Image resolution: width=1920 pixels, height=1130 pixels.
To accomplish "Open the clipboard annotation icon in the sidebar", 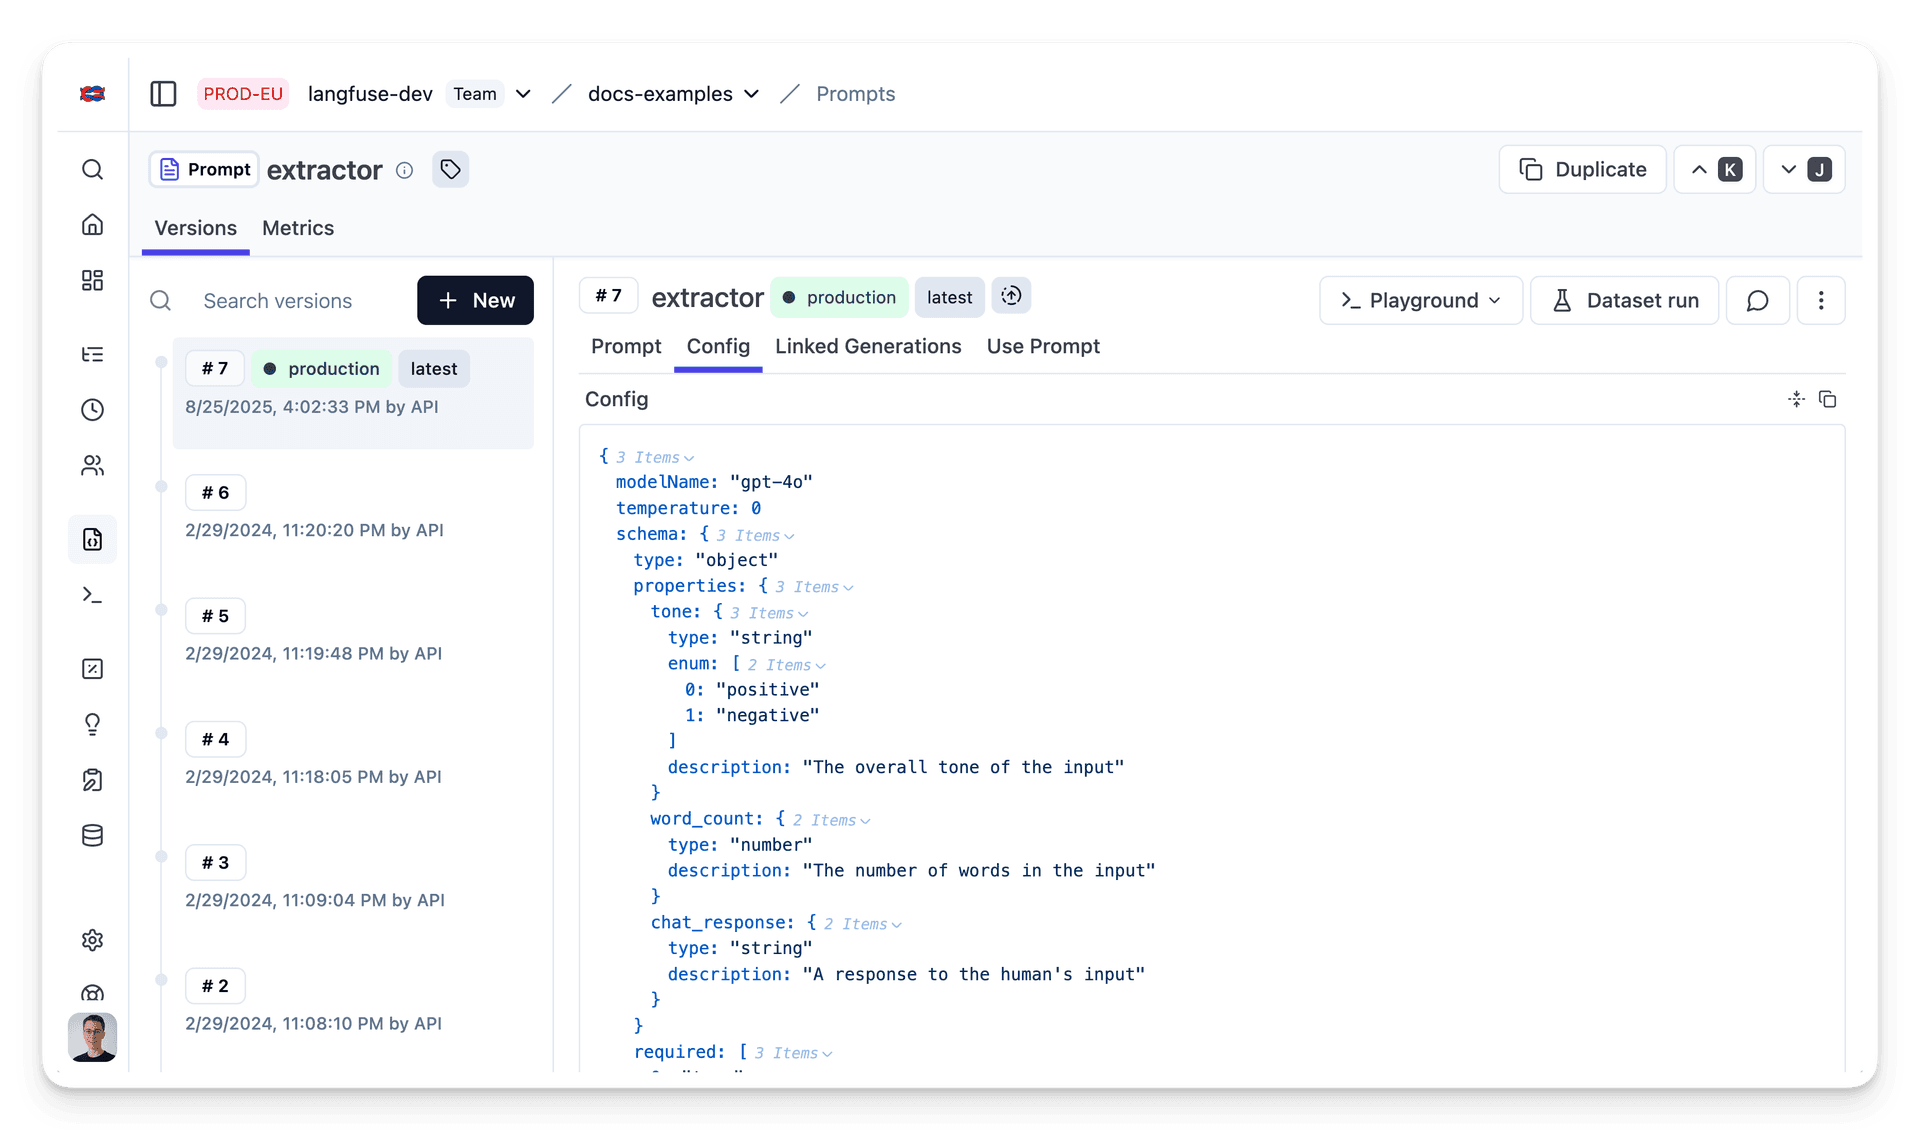I will (92, 780).
